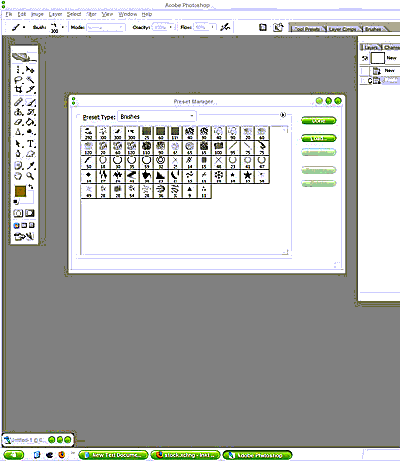
Task: Enable airbrush in the options bar
Action: point(225,27)
